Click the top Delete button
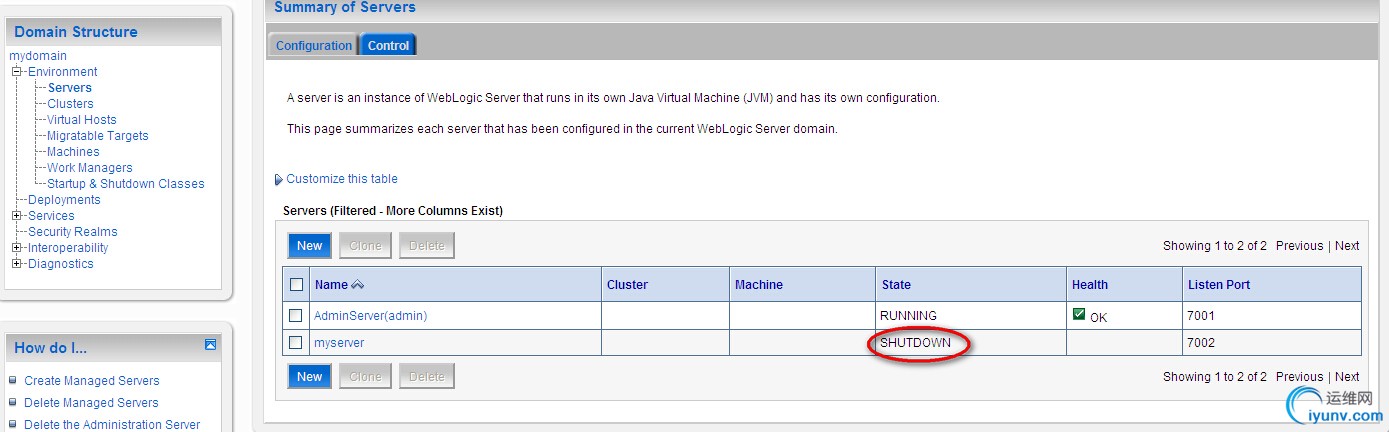 (x=427, y=245)
